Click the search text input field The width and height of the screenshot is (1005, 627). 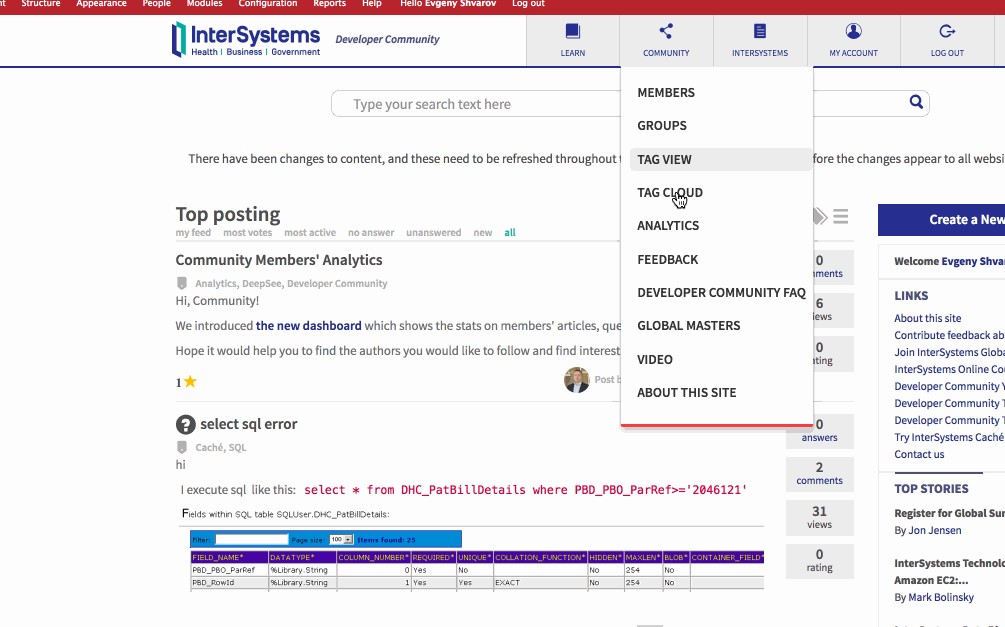480,104
